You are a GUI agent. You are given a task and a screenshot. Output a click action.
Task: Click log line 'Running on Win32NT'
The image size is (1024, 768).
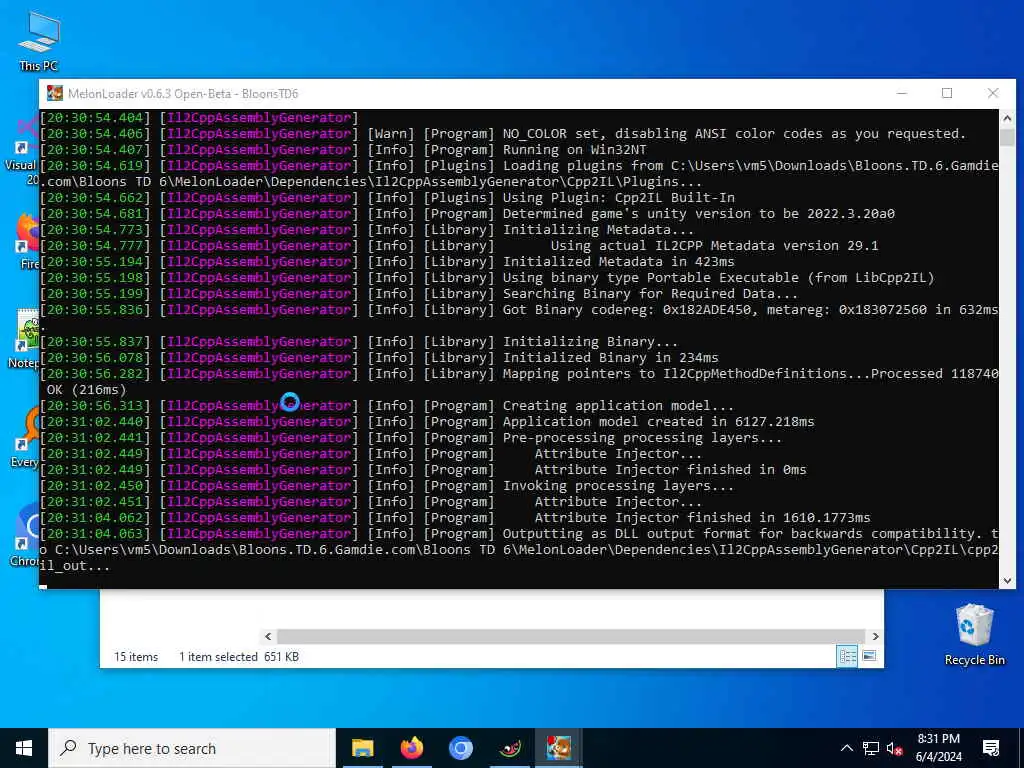tap(344, 150)
